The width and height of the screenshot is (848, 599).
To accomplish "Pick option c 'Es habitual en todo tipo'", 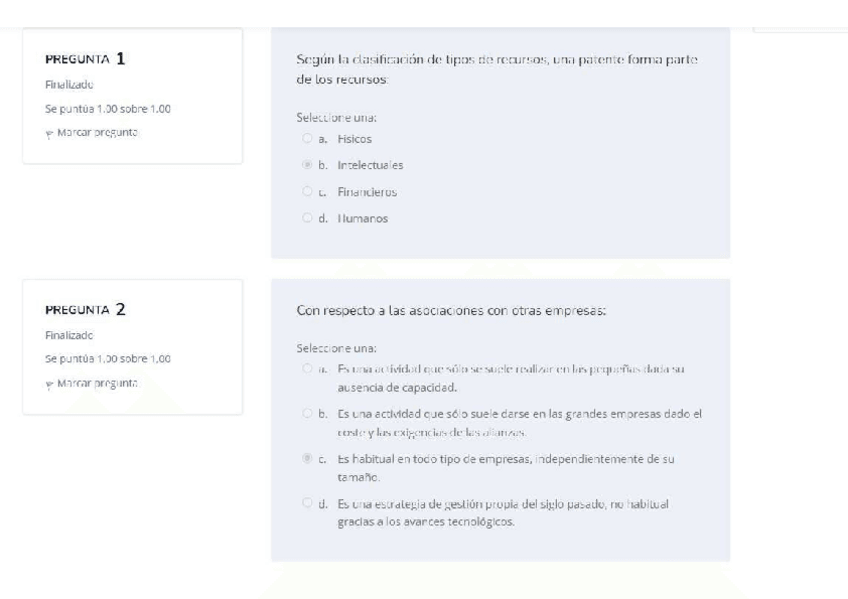I will [x=306, y=458].
